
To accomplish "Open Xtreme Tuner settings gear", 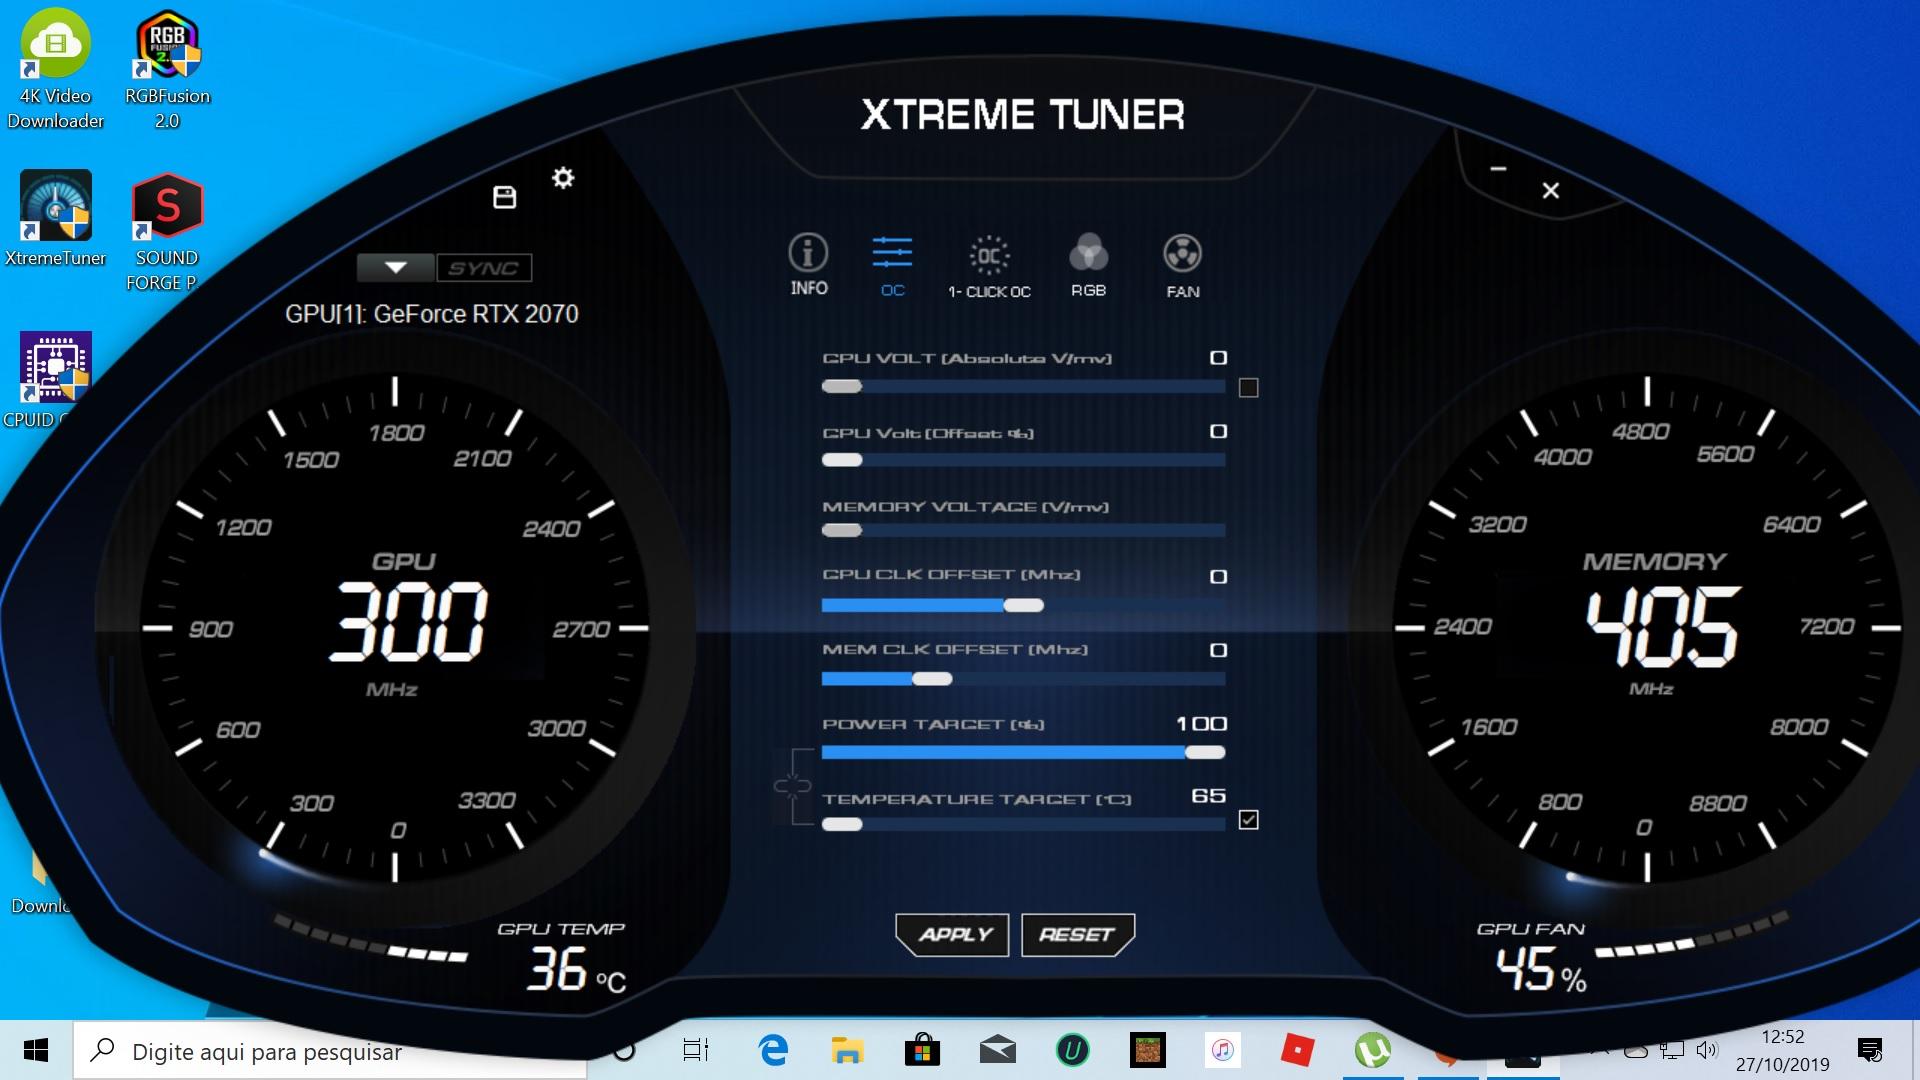I will tap(563, 178).
